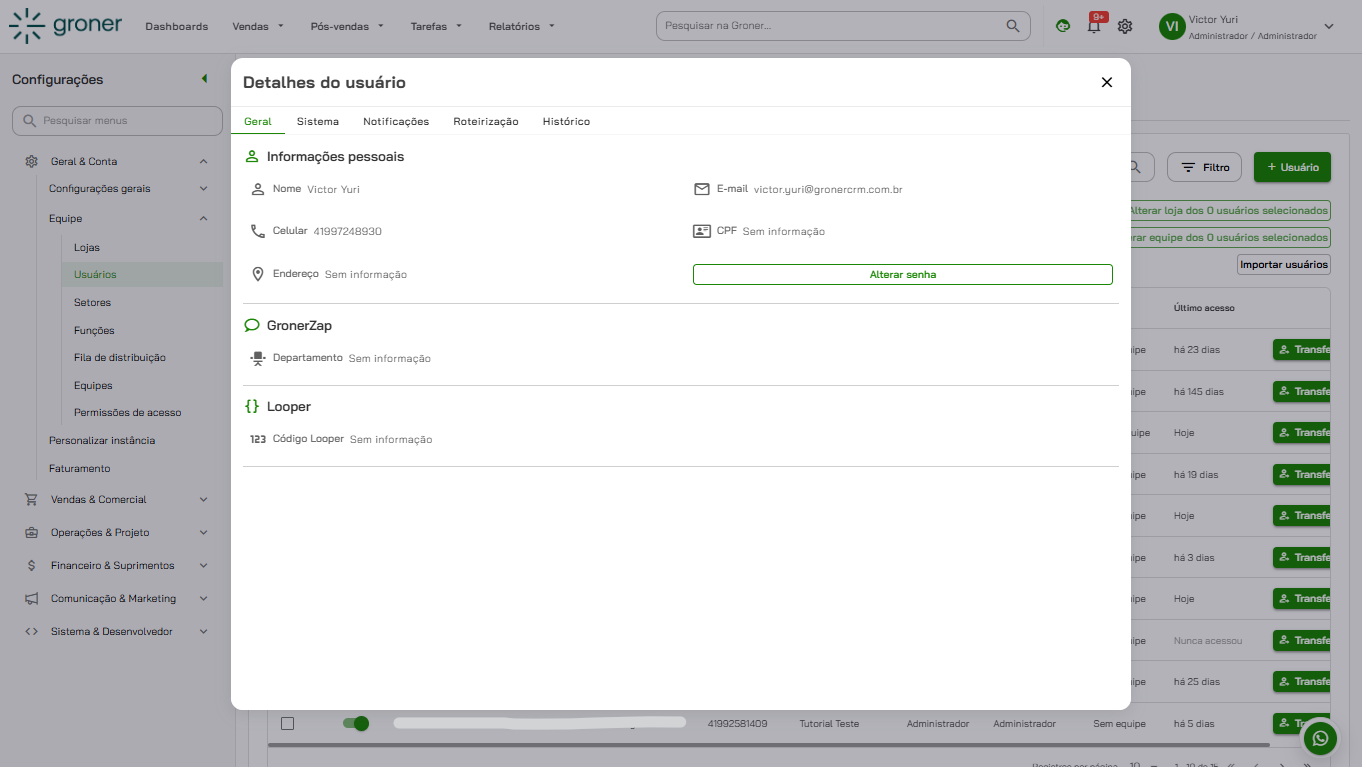Click the Último acesso column header

click(x=1204, y=308)
